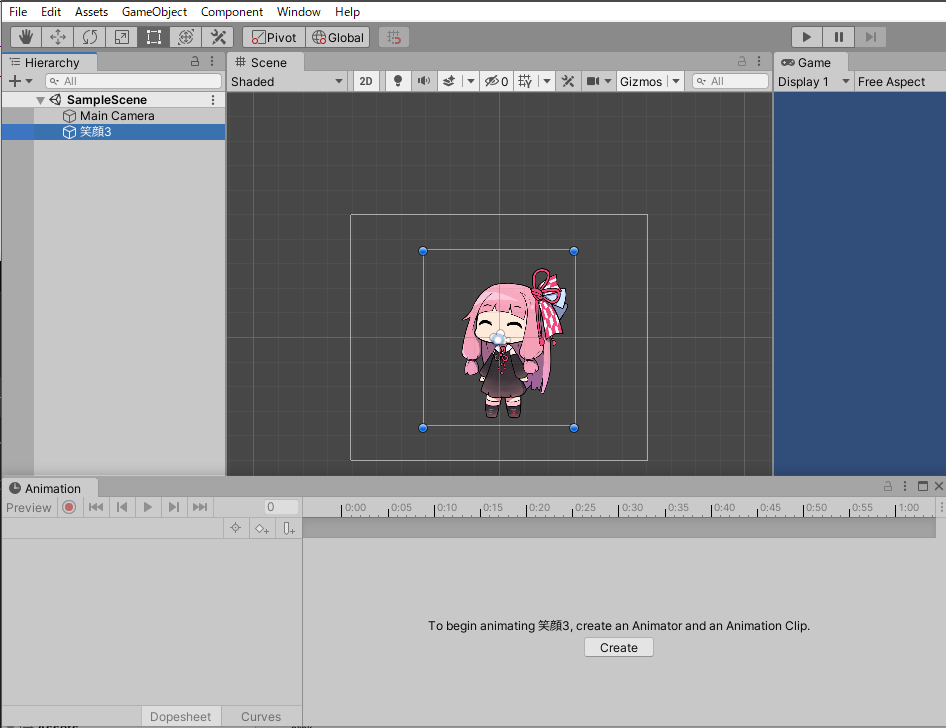The width and height of the screenshot is (946, 728).
Task: Toggle Gizmos in Scene view
Action: [641, 81]
